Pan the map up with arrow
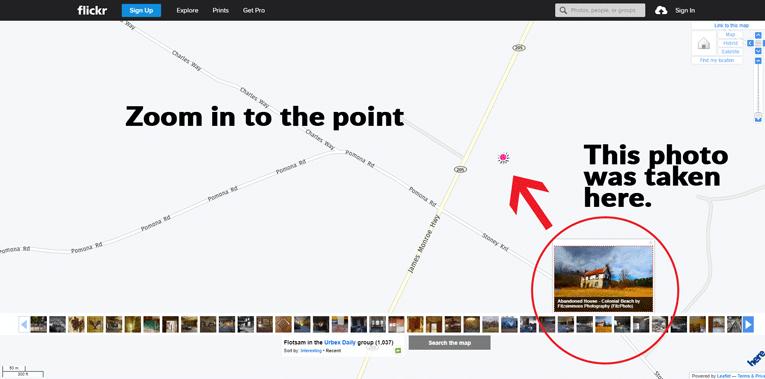This screenshot has width=765, height=379. point(758,35)
